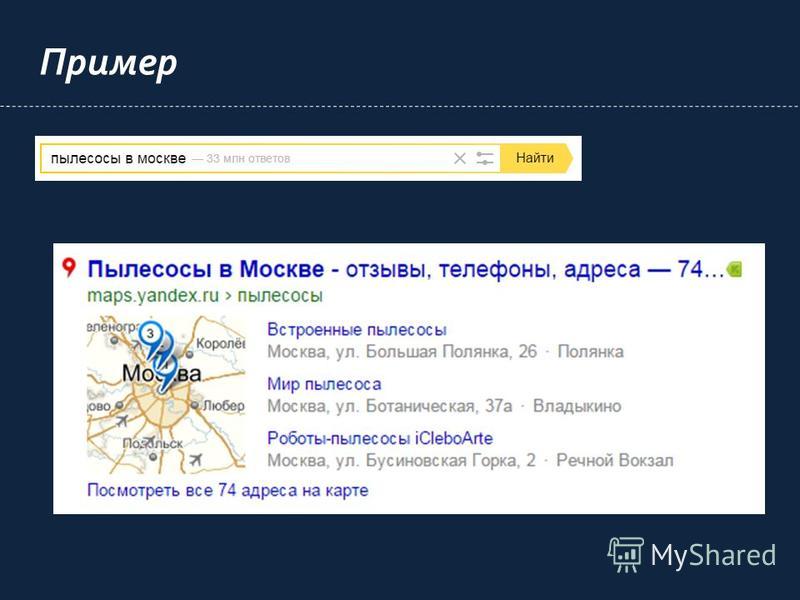The width and height of the screenshot is (800, 600).
Task: Open 'Пылесосы в Москве - отзывы, телефоны, адреса' result
Action: click(406, 269)
